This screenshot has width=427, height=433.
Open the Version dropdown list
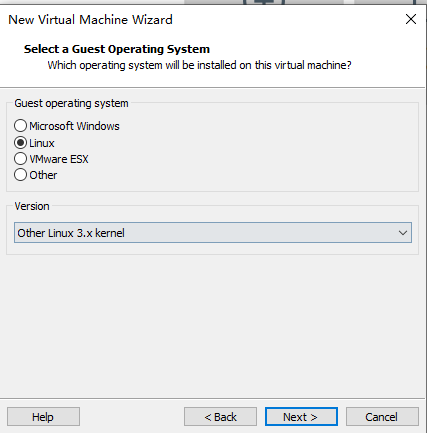click(x=213, y=233)
